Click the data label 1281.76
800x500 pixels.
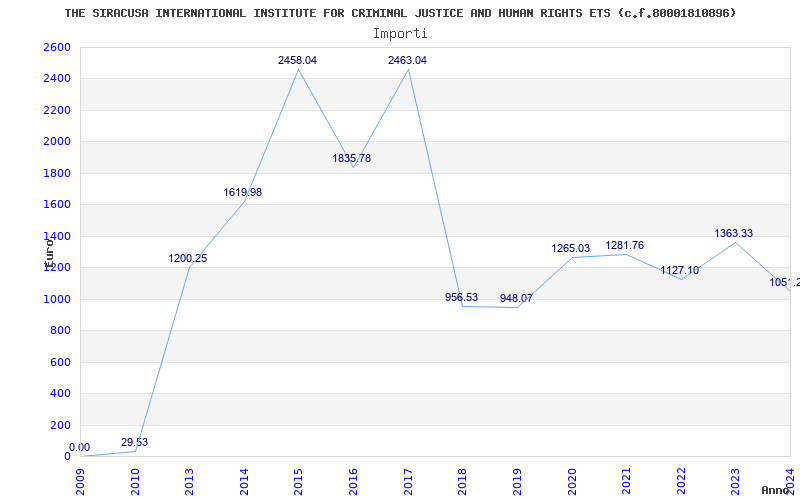tap(624, 245)
